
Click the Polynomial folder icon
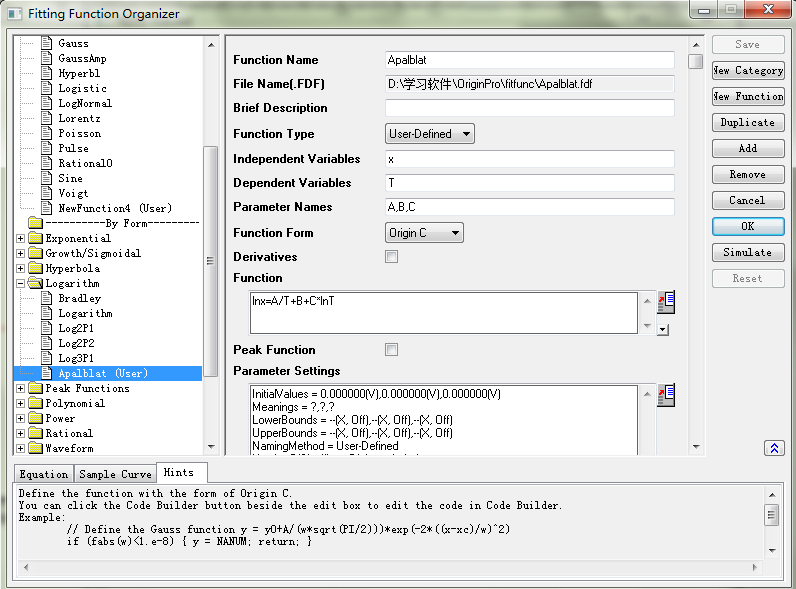36,403
